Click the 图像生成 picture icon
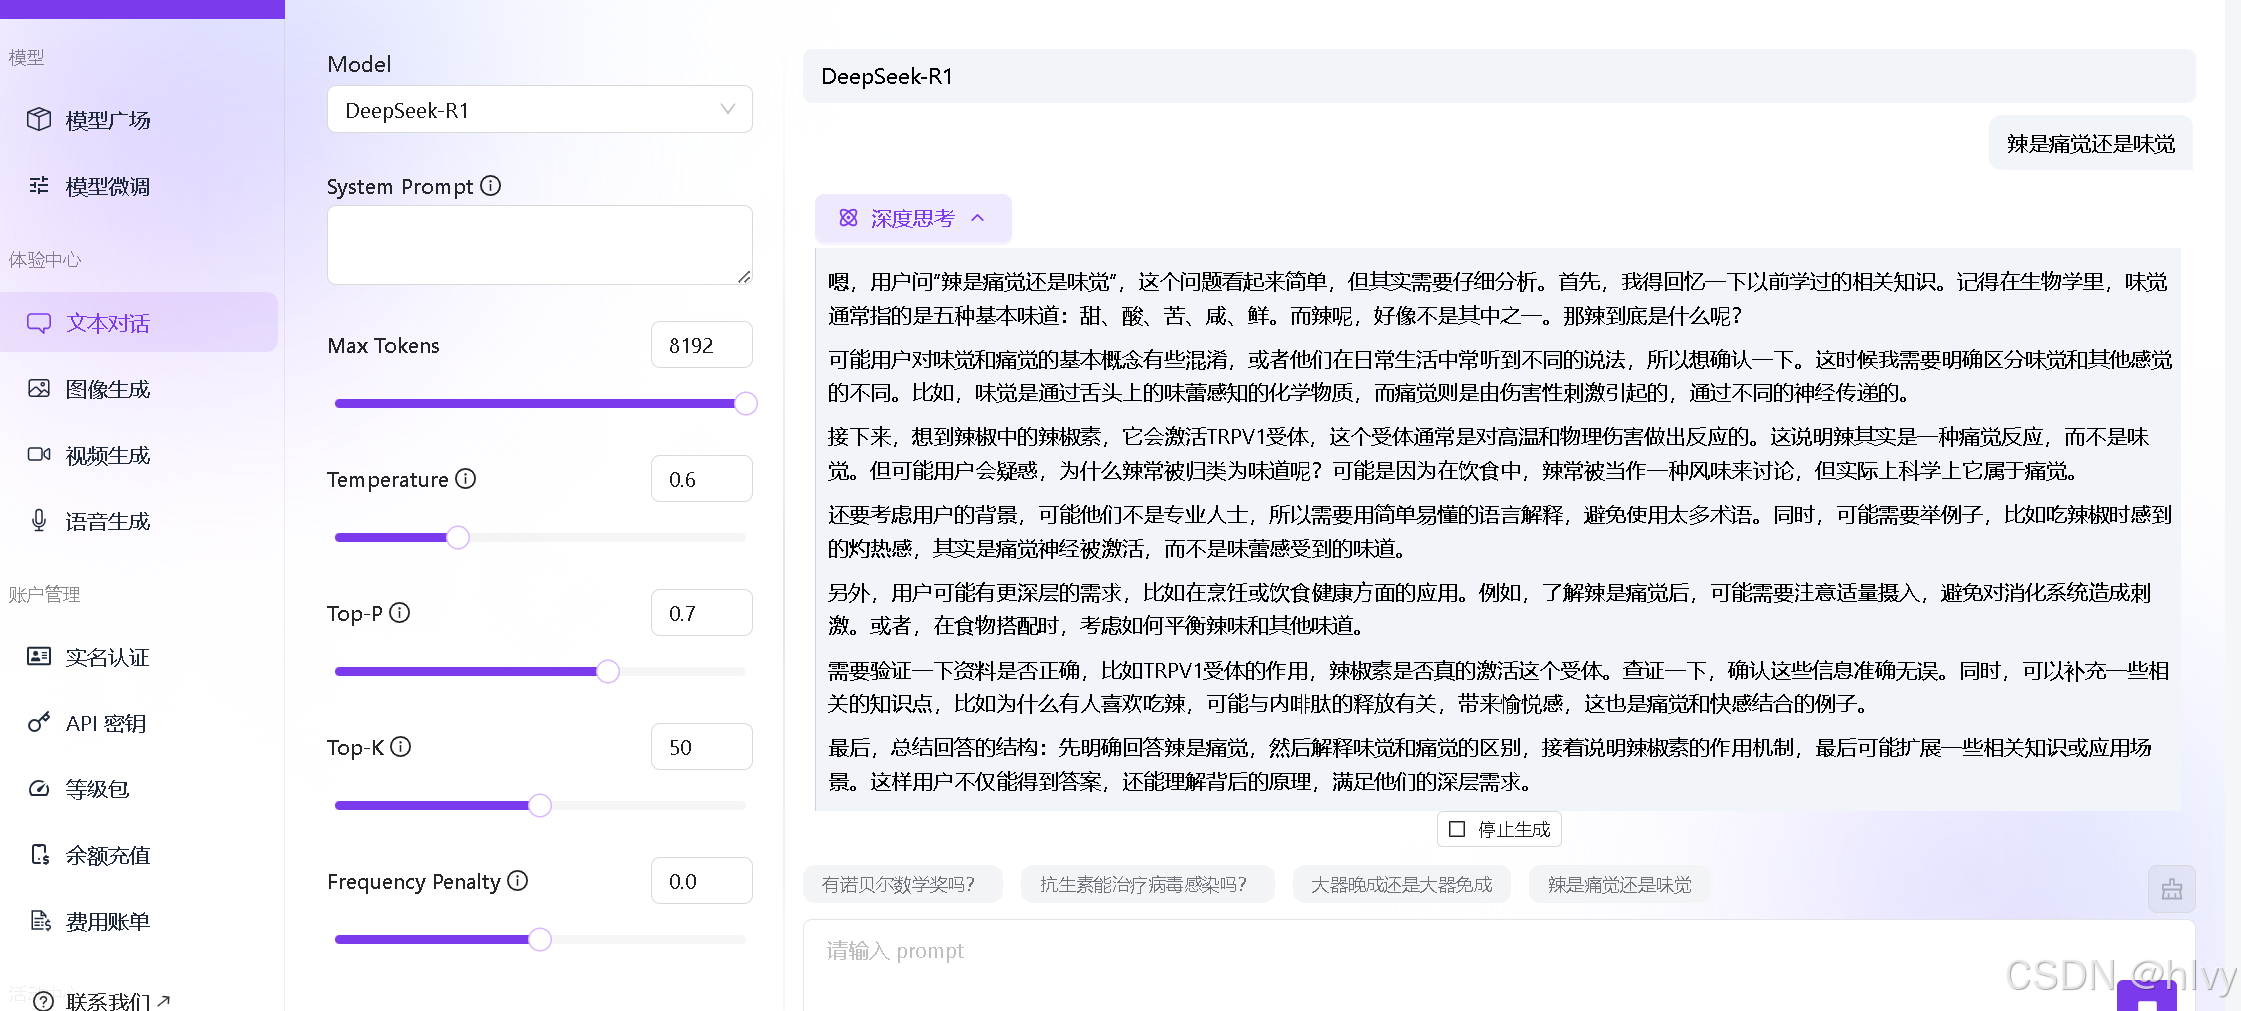This screenshot has height=1011, width=2241. point(39,388)
